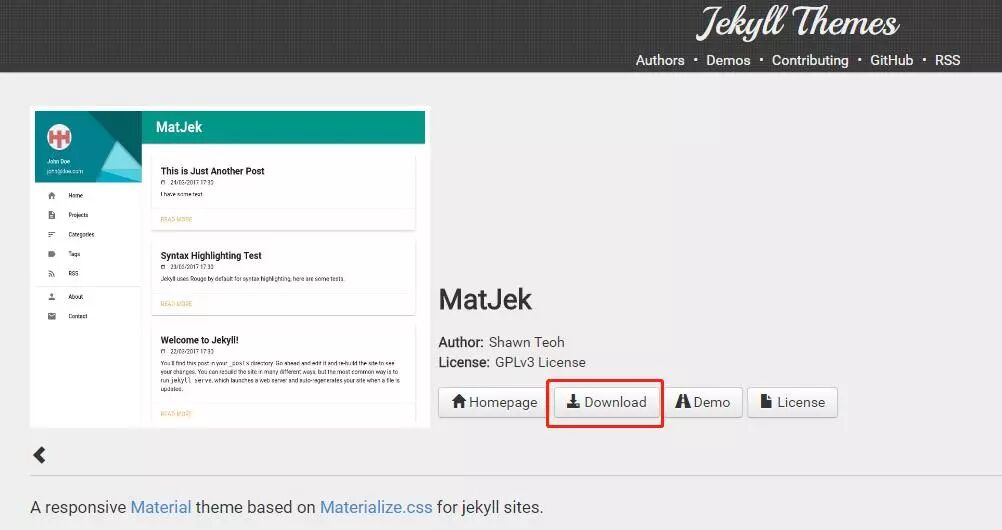
Task: Click "Syntax Highlighting Test" post title
Action: click(211, 255)
